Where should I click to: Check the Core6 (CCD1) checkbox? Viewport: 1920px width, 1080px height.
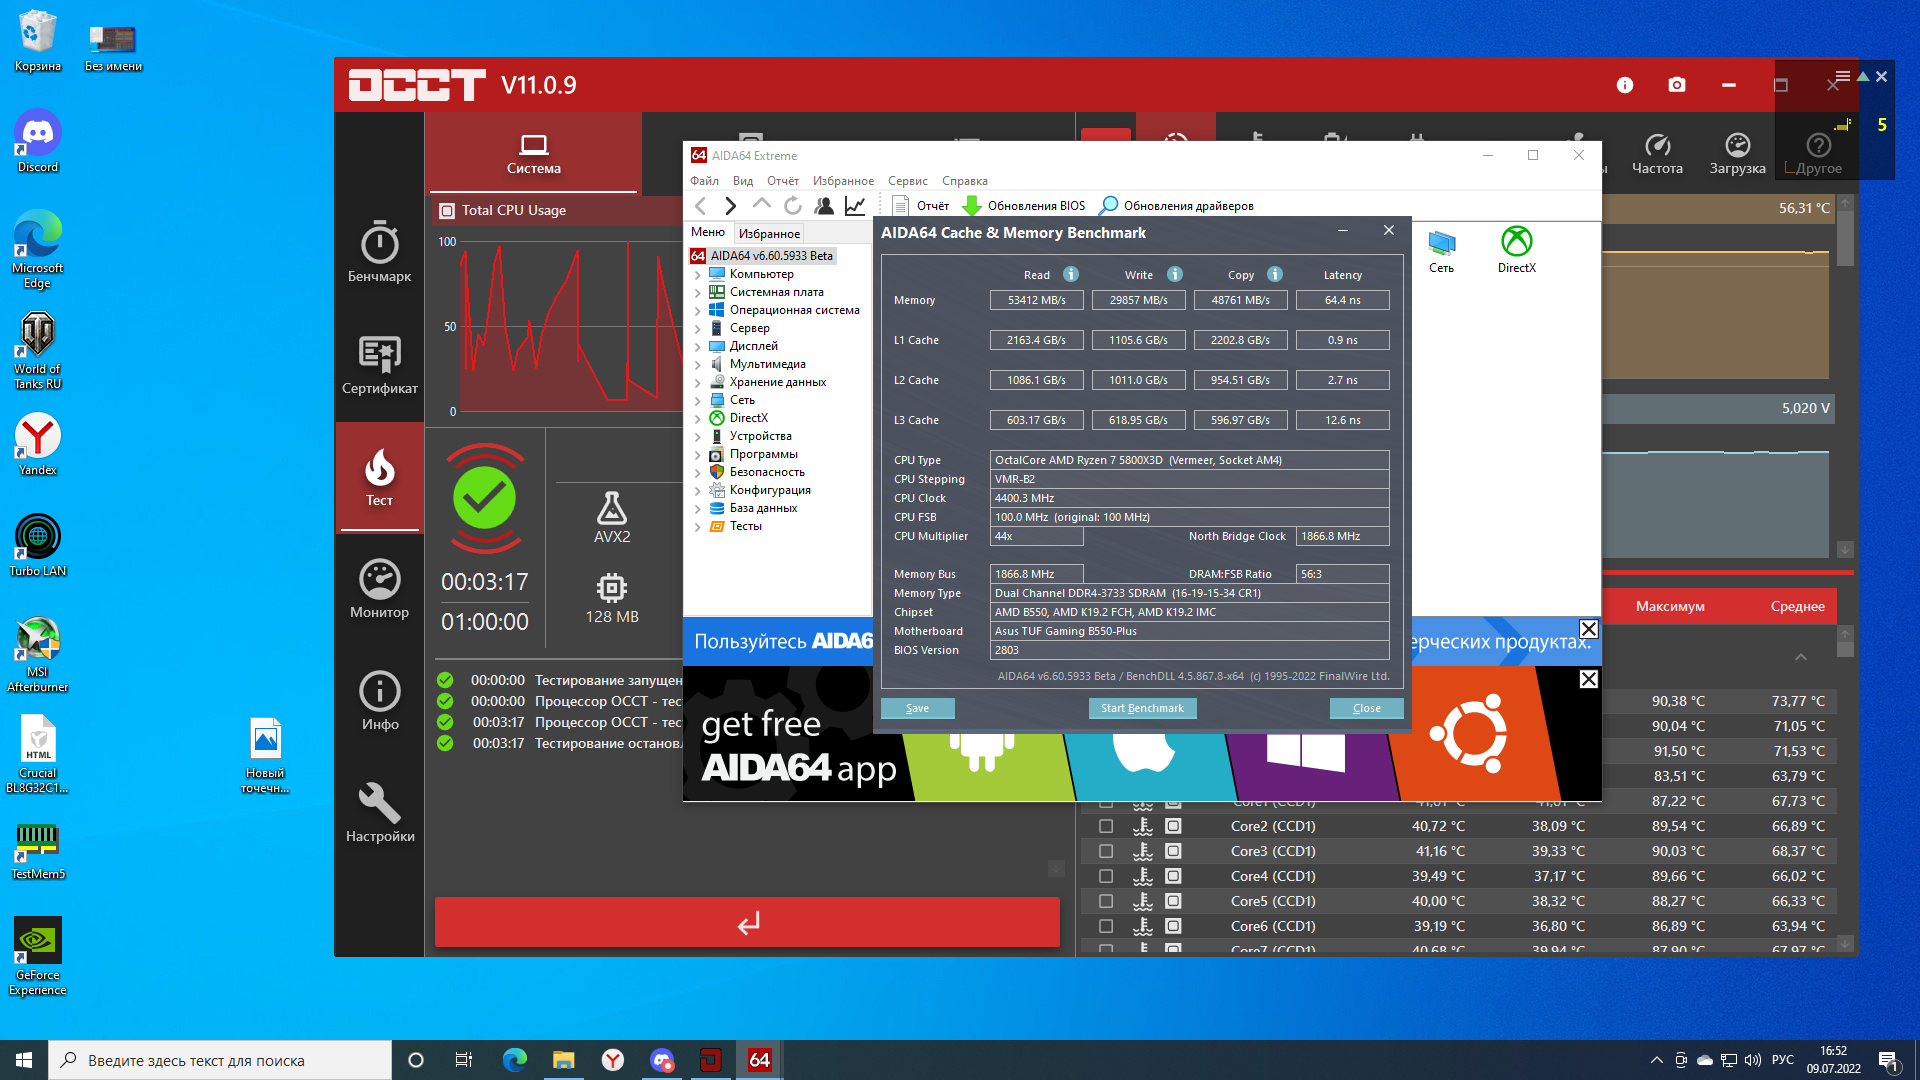coord(1106,926)
